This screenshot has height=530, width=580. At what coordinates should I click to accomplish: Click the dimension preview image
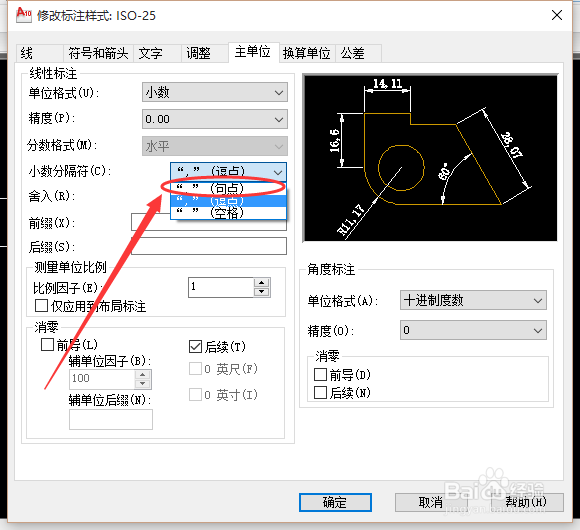coord(431,158)
